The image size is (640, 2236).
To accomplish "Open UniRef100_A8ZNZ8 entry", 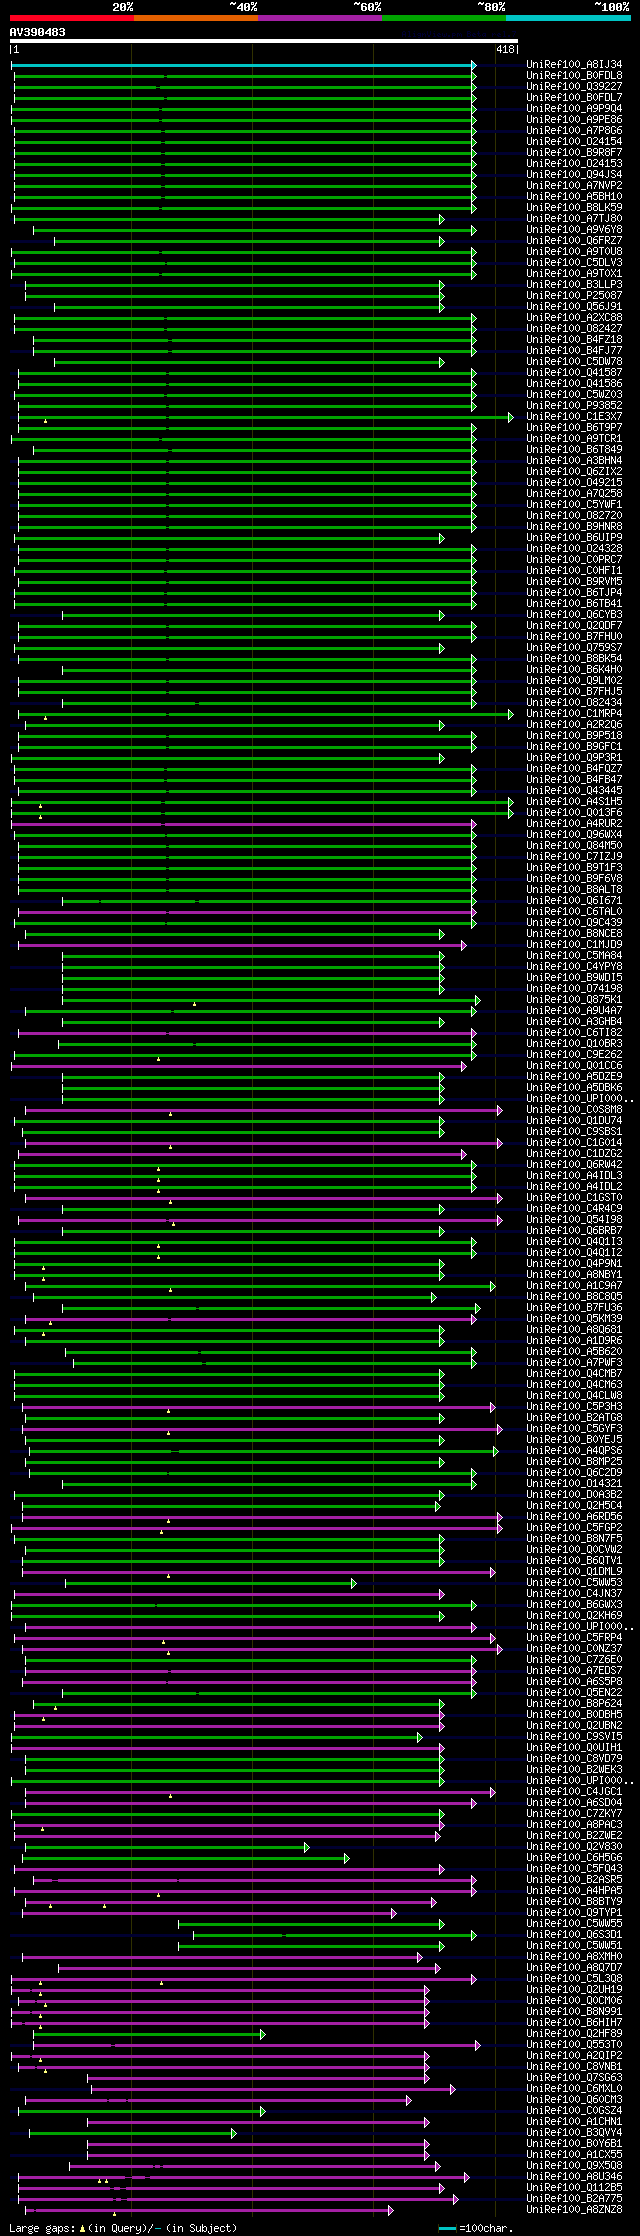I will [574, 2209].
